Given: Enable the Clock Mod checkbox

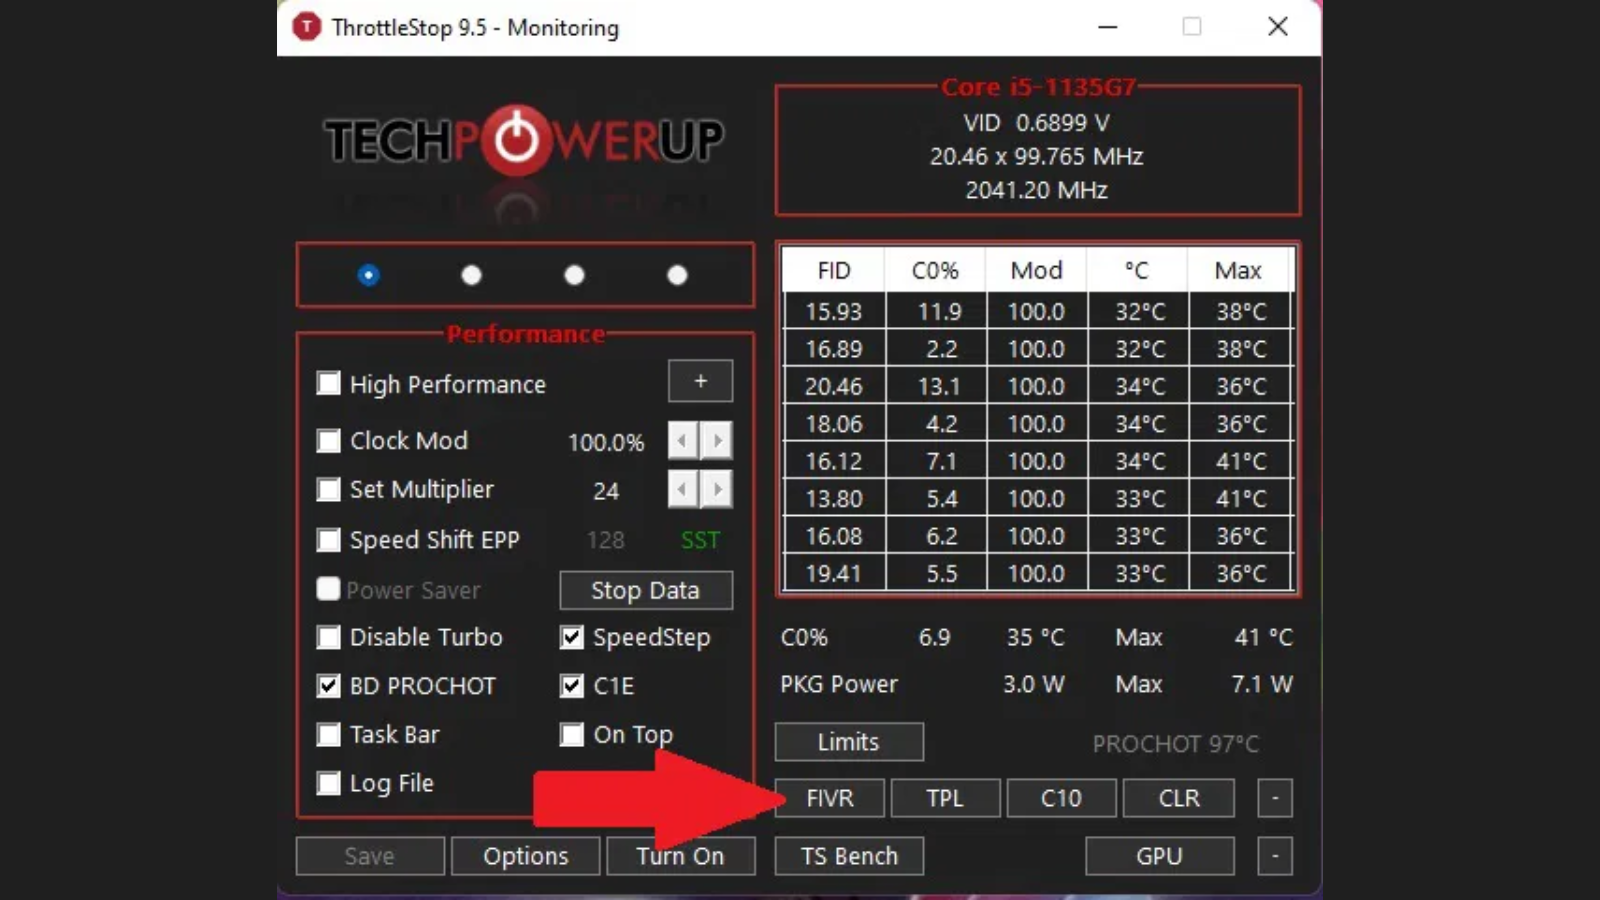Looking at the screenshot, I should pyautogui.click(x=328, y=440).
